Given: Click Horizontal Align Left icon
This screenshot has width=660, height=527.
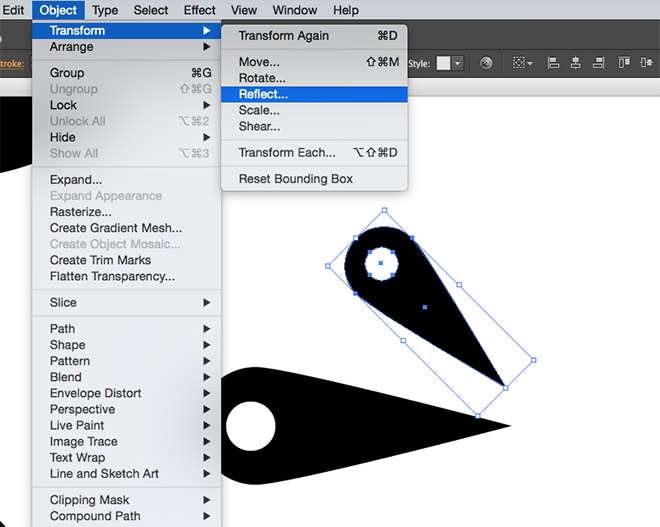Looking at the screenshot, I should 553,63.
